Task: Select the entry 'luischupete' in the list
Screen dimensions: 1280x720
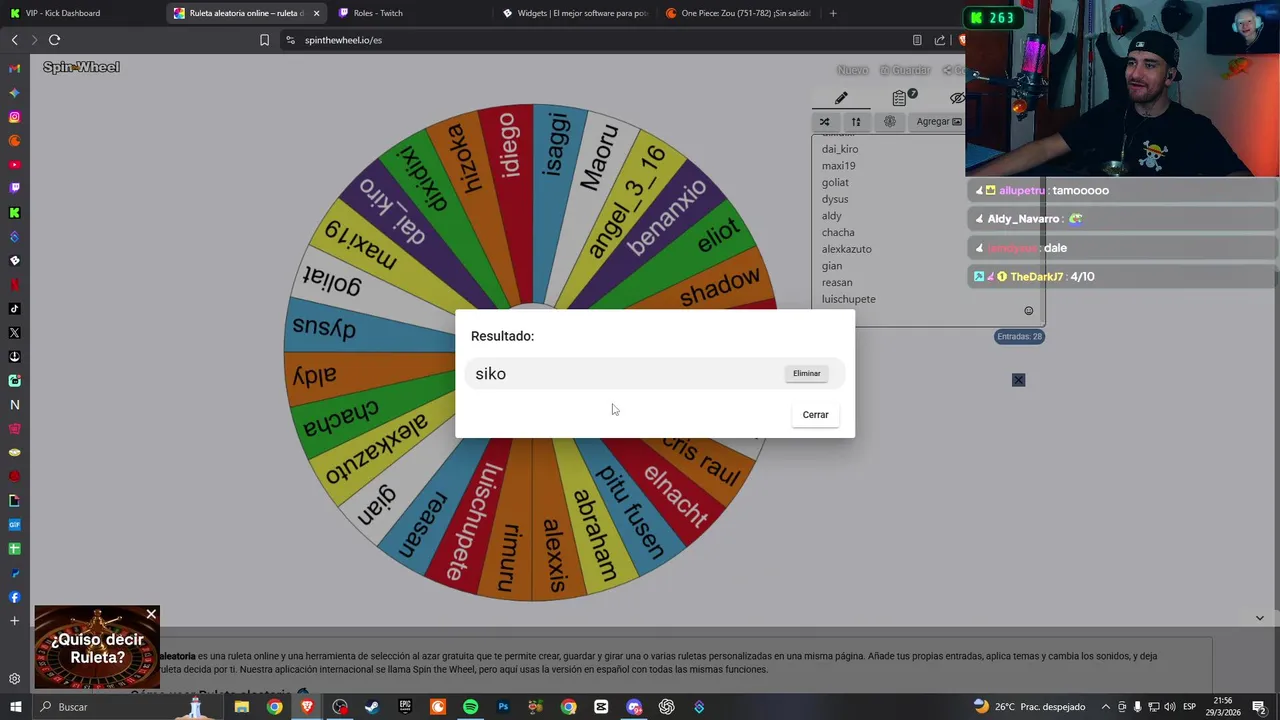Action: (848, 299)
